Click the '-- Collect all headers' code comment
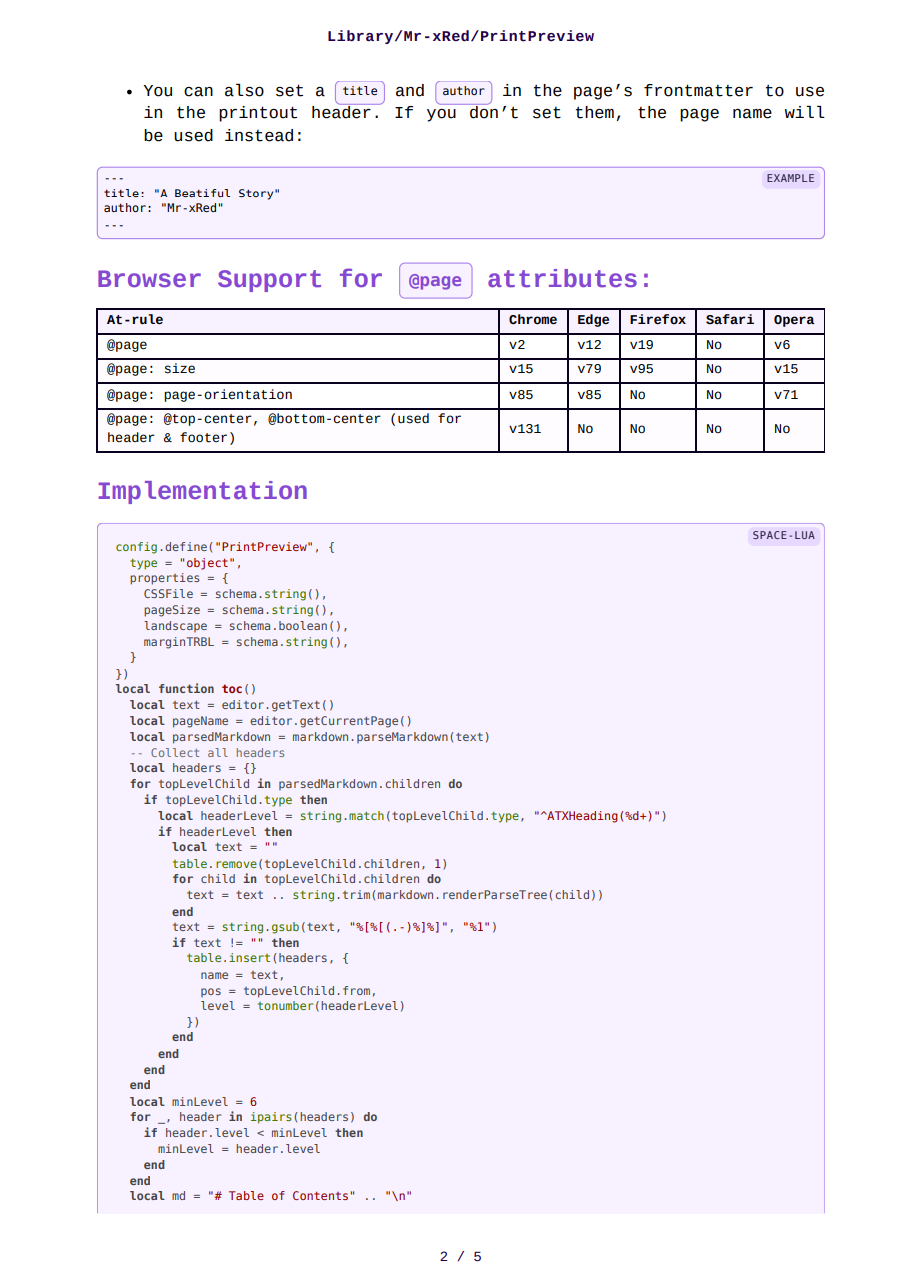 [x=207, y=753]
